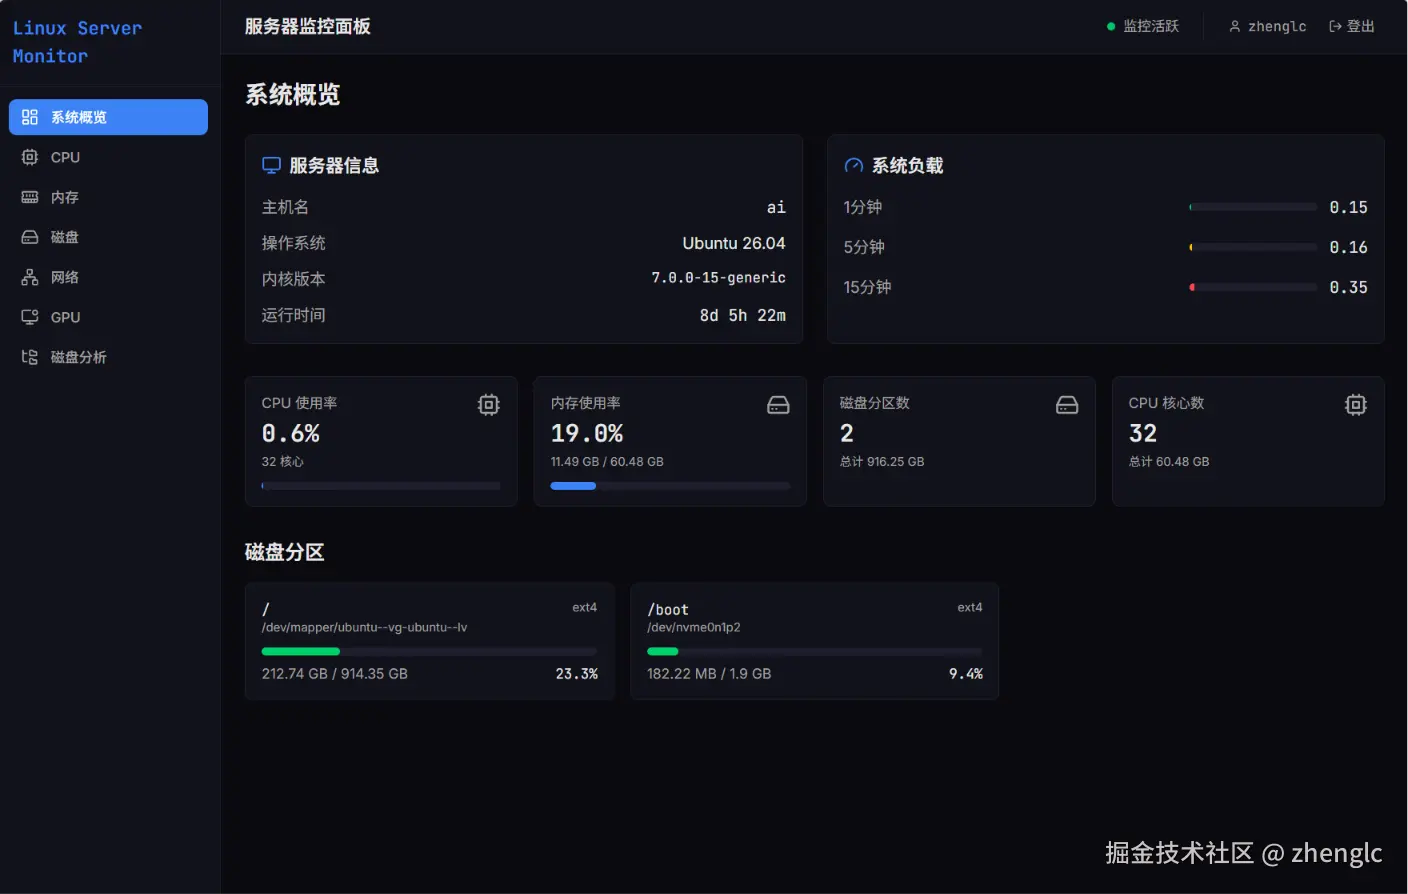Click the 212.74 GB / 914.35 GB text

click(x=335, y=674)
